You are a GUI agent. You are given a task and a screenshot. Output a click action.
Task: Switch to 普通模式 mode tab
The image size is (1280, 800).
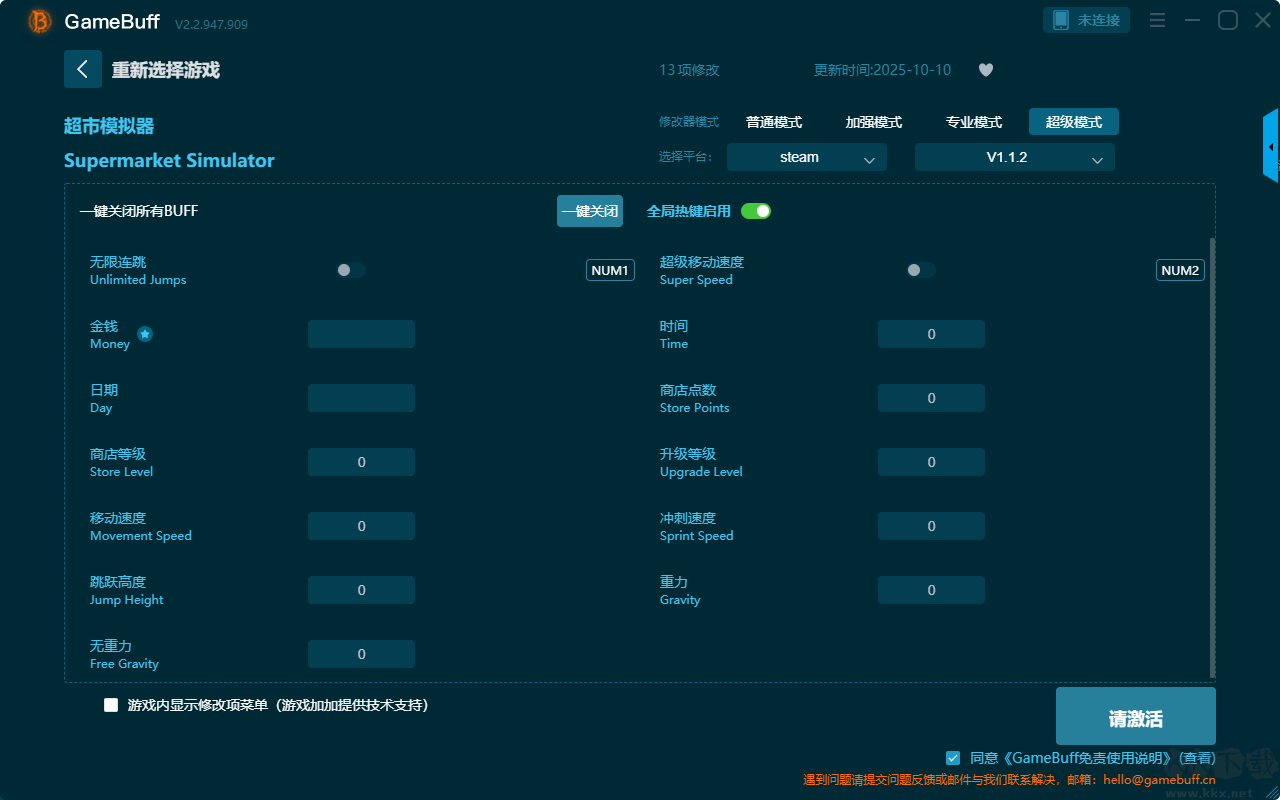pos(774,122)
